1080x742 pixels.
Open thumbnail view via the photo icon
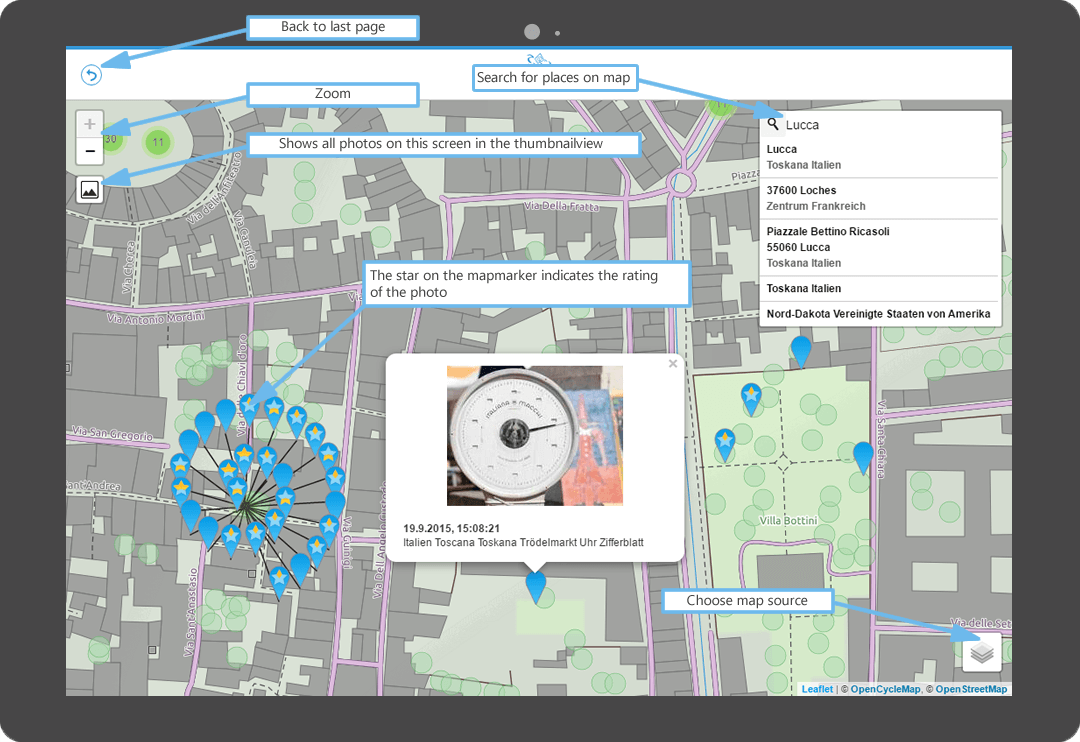point(90,188)
